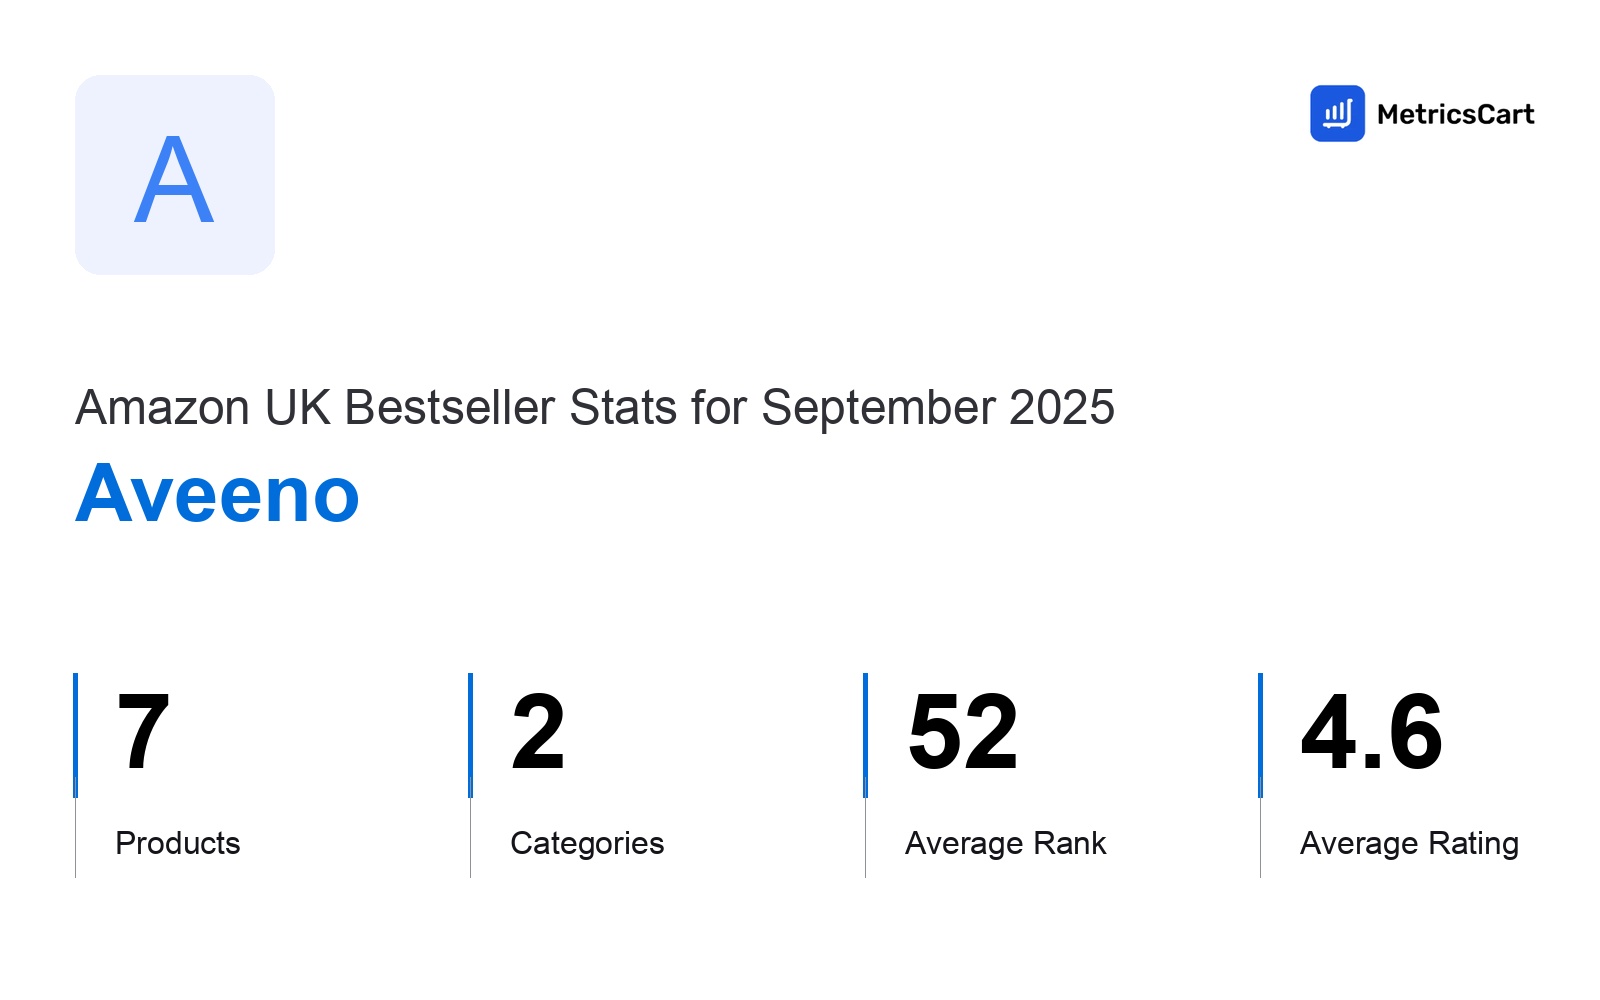Click the blue accent bar beside Categories
1600x1000 pixels.
(471, 735)
